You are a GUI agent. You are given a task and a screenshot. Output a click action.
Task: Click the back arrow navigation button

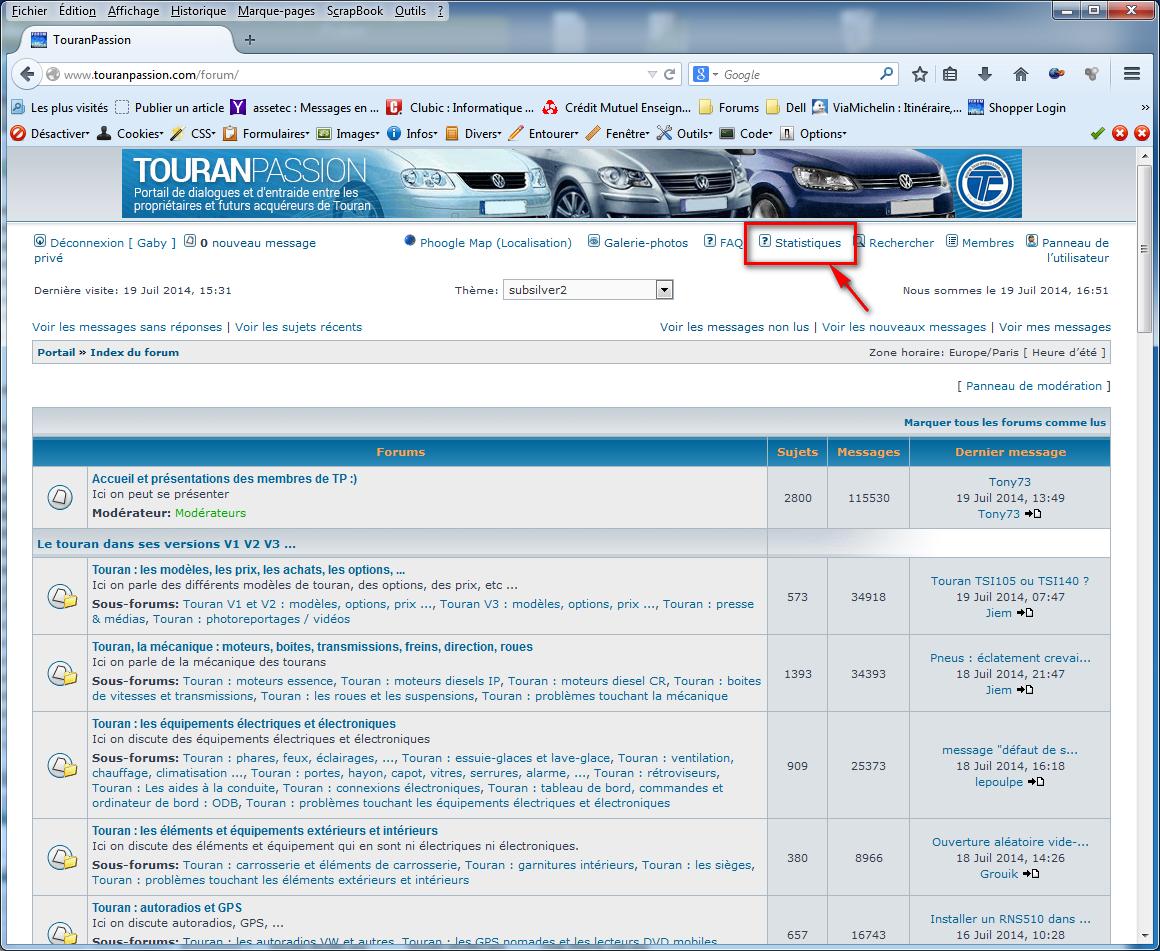[27, 74]
